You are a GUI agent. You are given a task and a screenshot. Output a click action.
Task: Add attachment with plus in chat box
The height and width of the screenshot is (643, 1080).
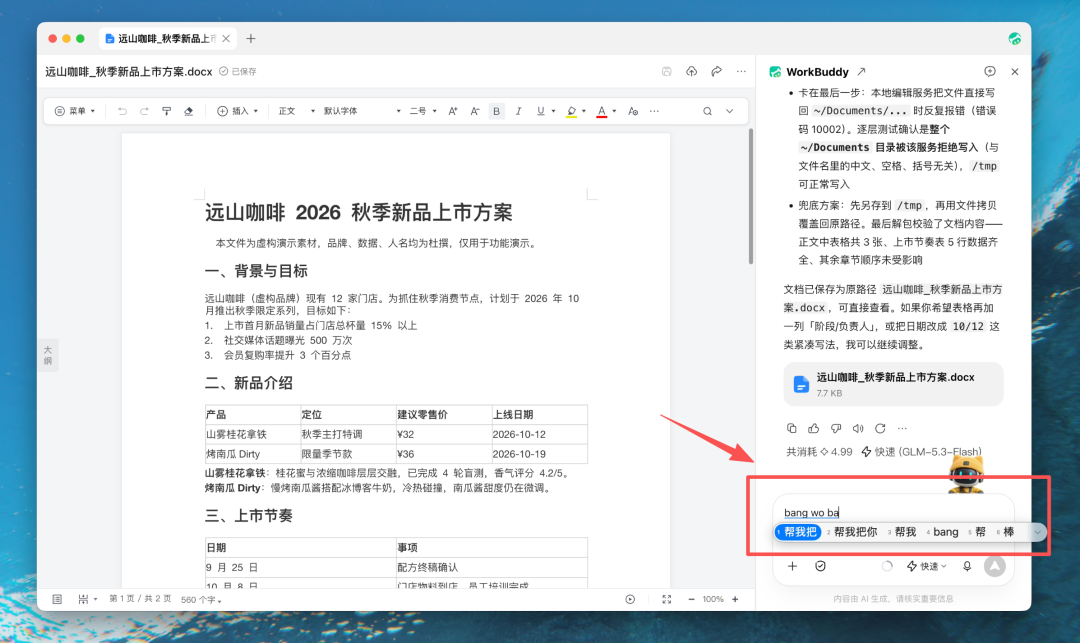click(792, 566)
